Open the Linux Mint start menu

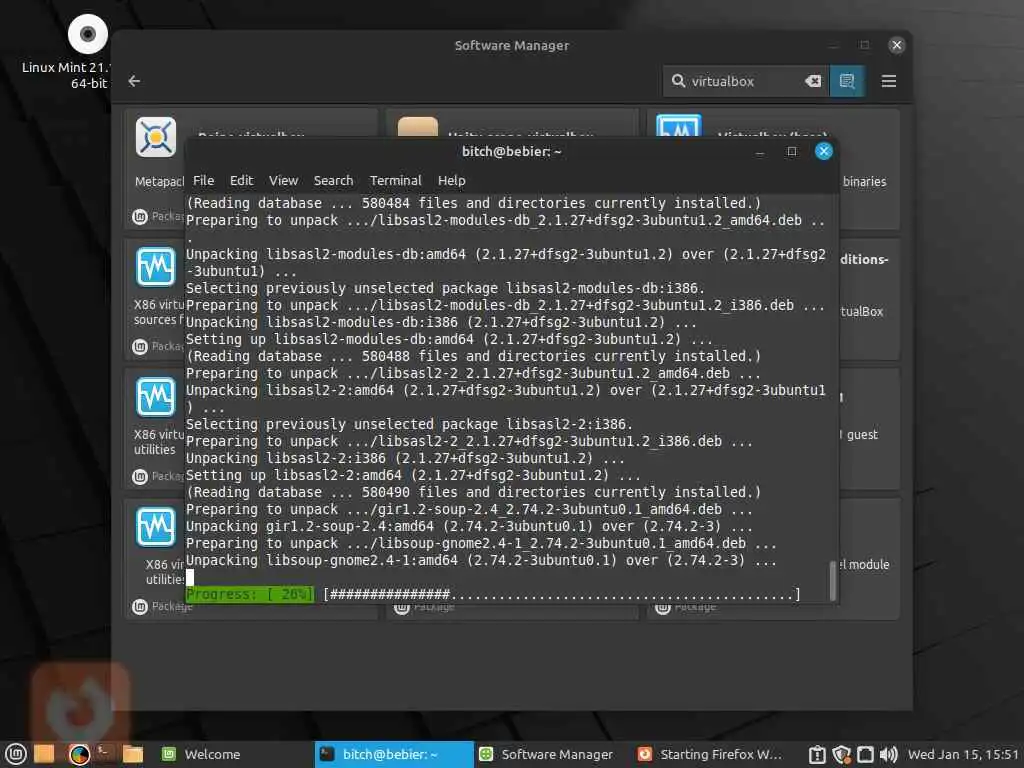click(16, 754)
